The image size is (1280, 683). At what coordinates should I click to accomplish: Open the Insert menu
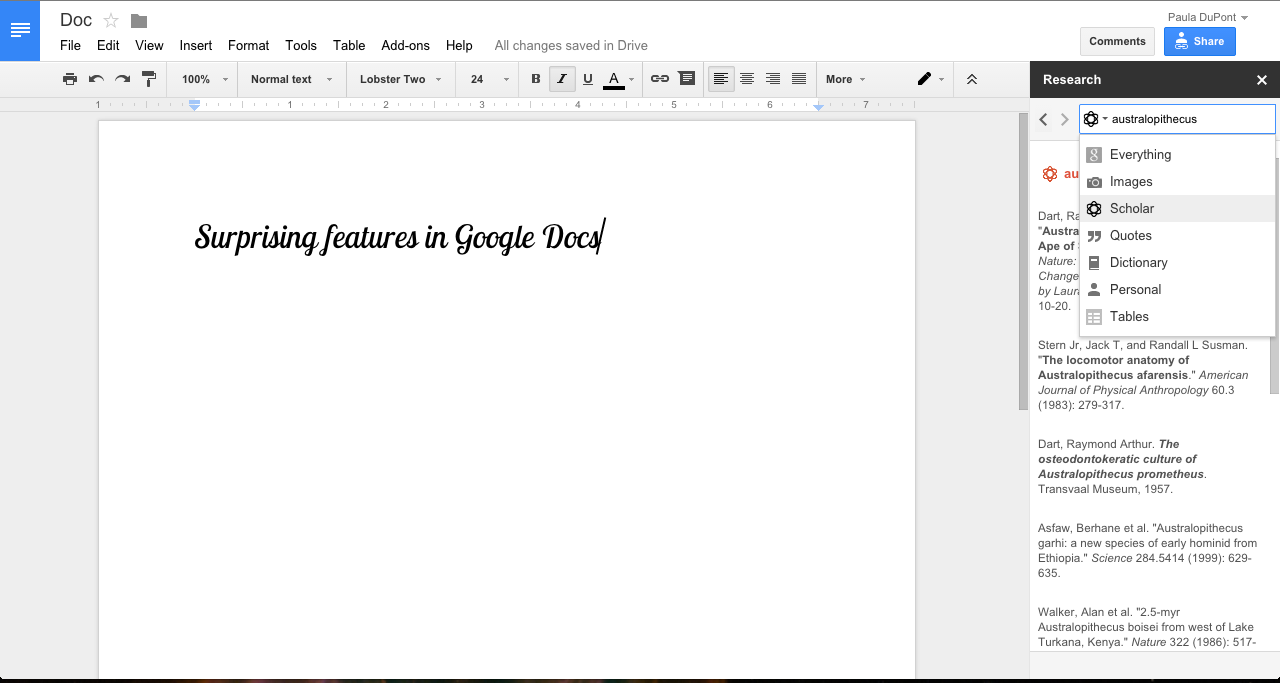pyautogui.click(x=196, y=45)
